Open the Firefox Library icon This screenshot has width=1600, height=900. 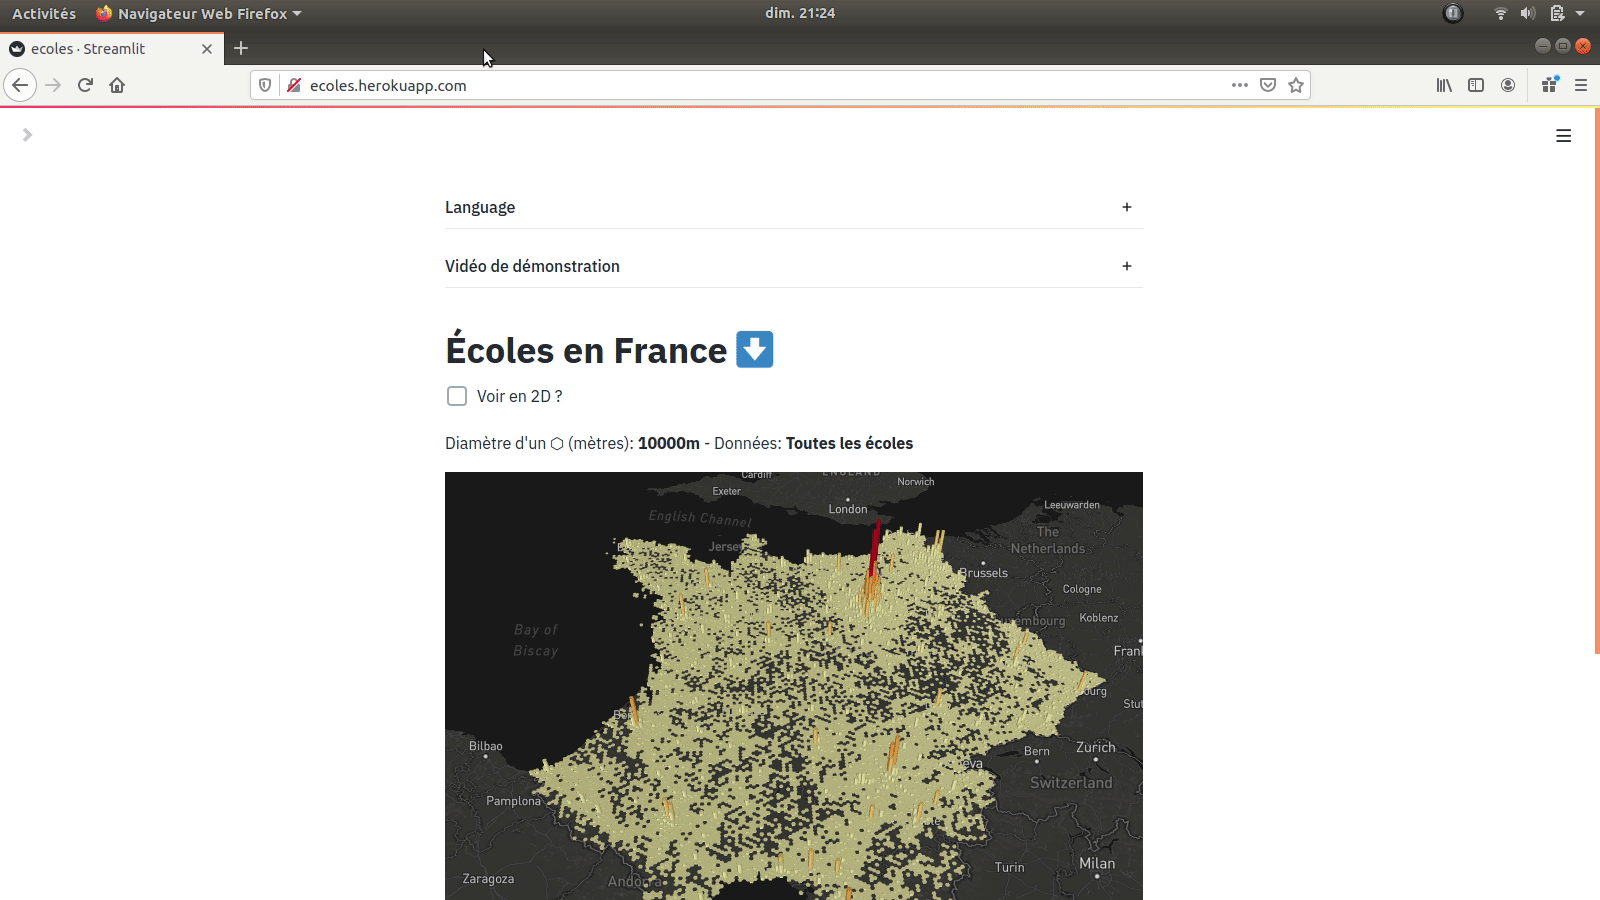(x=1444, y=85)
